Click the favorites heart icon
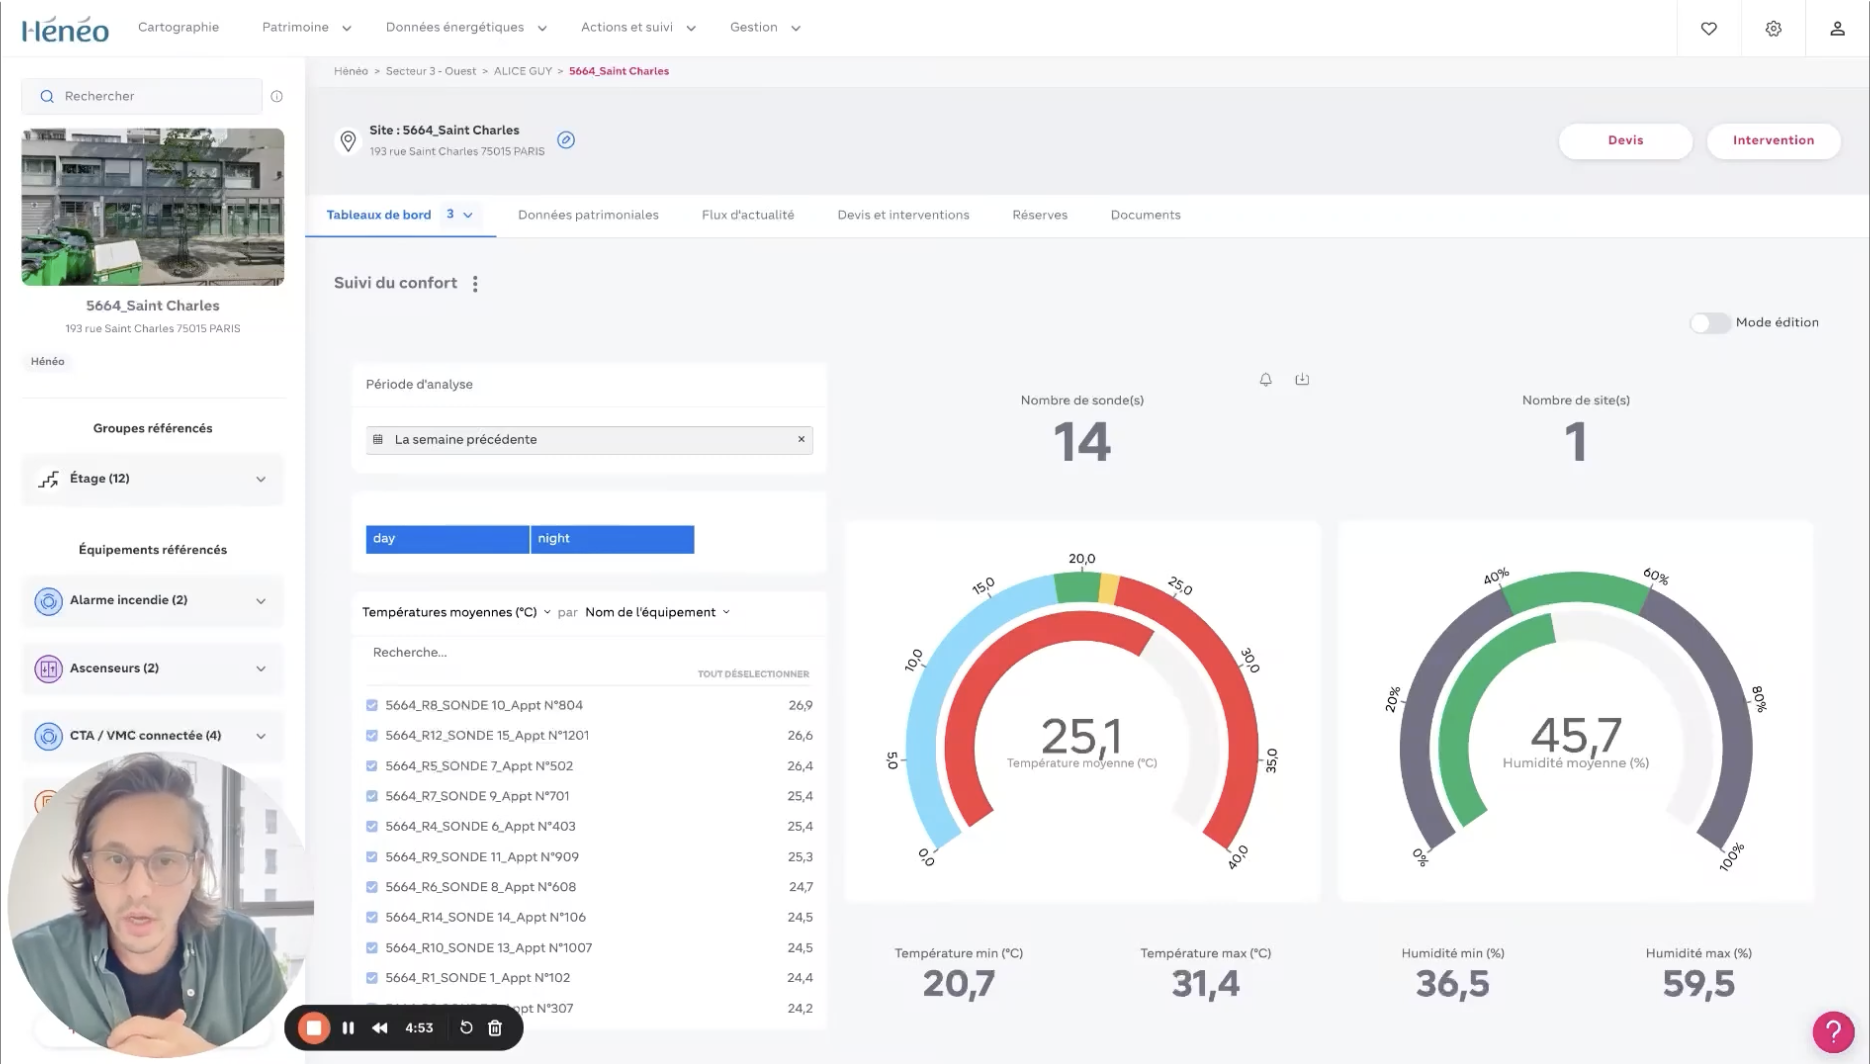The height and width of the screenshot is (1064, 1870). tap(1708, 28)
